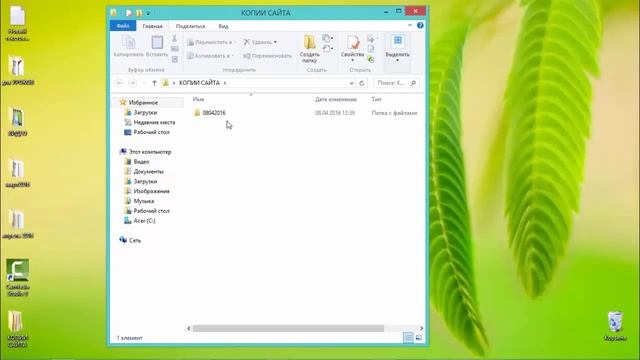Image resolution: width=640 pixels, height=360 pixels.
Task: Select the top-left desktop document icon
Action: point(18,23)
